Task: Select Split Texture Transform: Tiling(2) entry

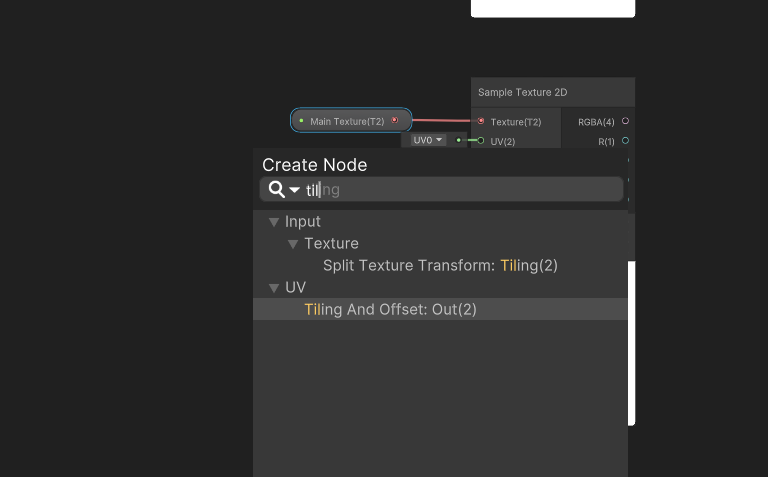Action: pyautogui.click(x=440, y=266)
